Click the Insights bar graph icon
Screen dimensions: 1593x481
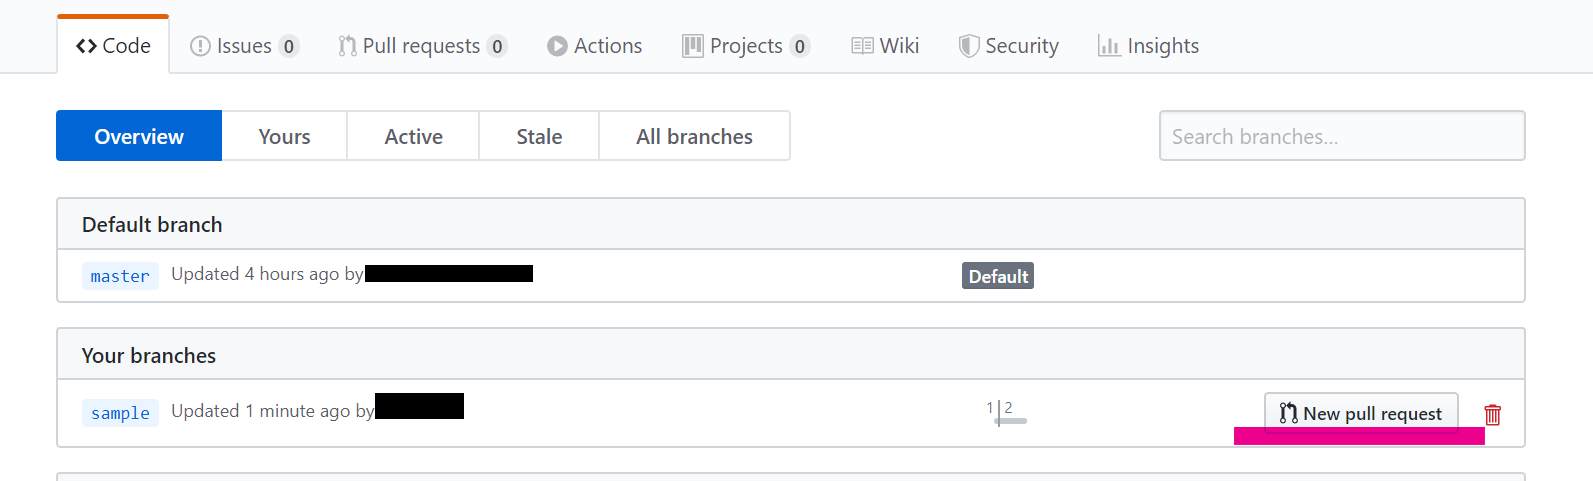coord(1109,46)
